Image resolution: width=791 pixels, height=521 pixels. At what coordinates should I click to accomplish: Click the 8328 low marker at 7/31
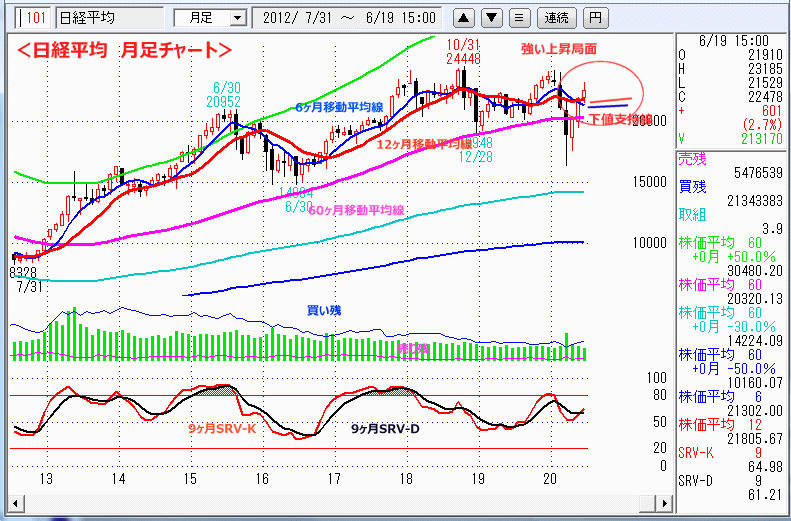[24, 277]
